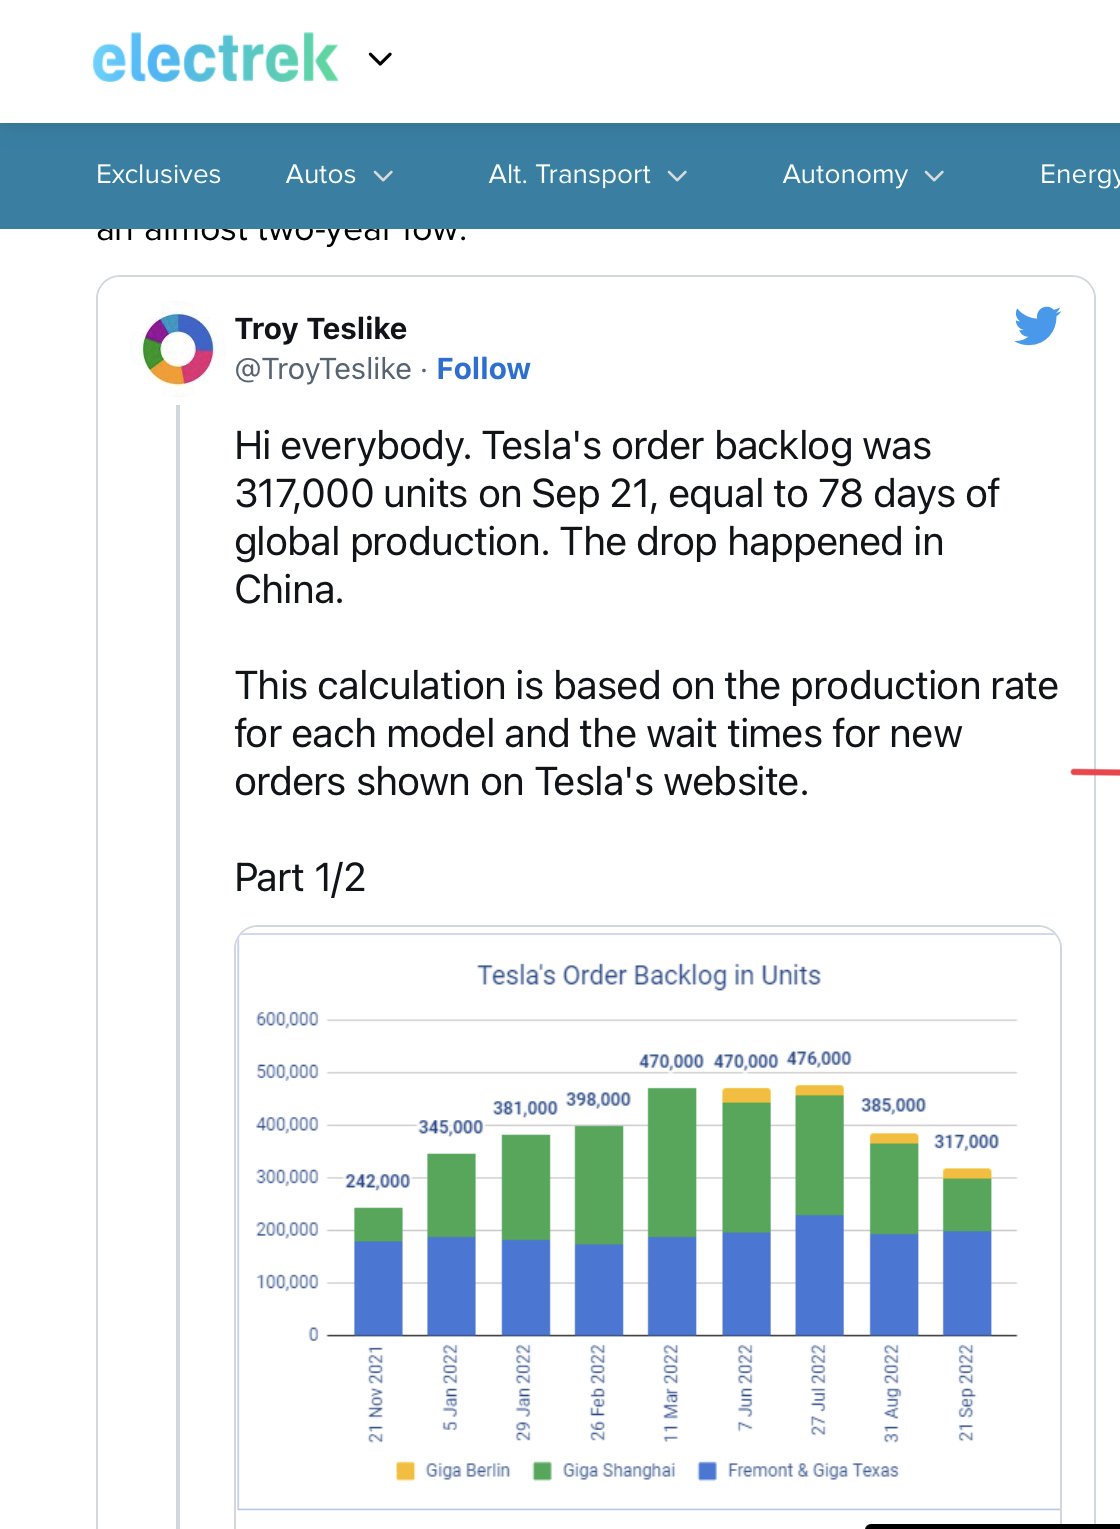Viewport: 1120px width, 1529px height.
Task: Expand the dropdown chevron next to electrek logo
Action: [380, 59]
